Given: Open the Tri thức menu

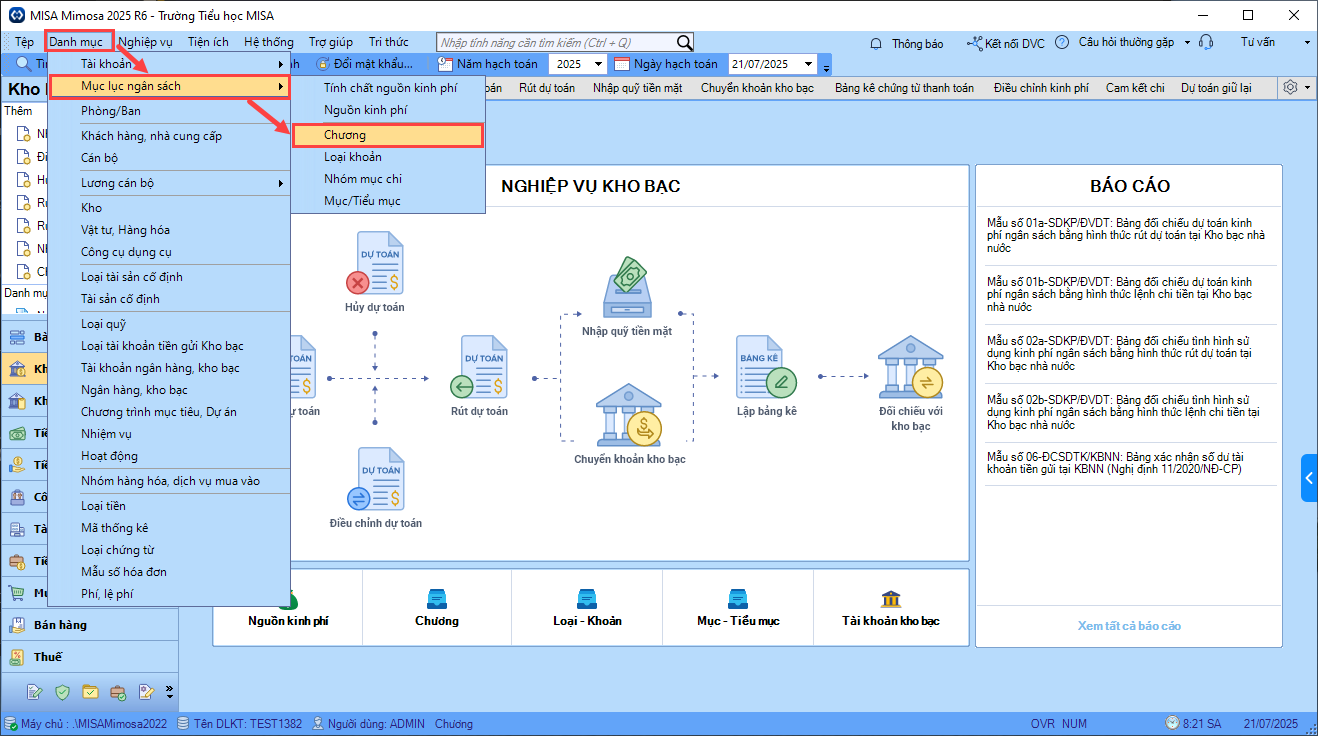Looking at the screenshot, I should (x=389, y=42).
